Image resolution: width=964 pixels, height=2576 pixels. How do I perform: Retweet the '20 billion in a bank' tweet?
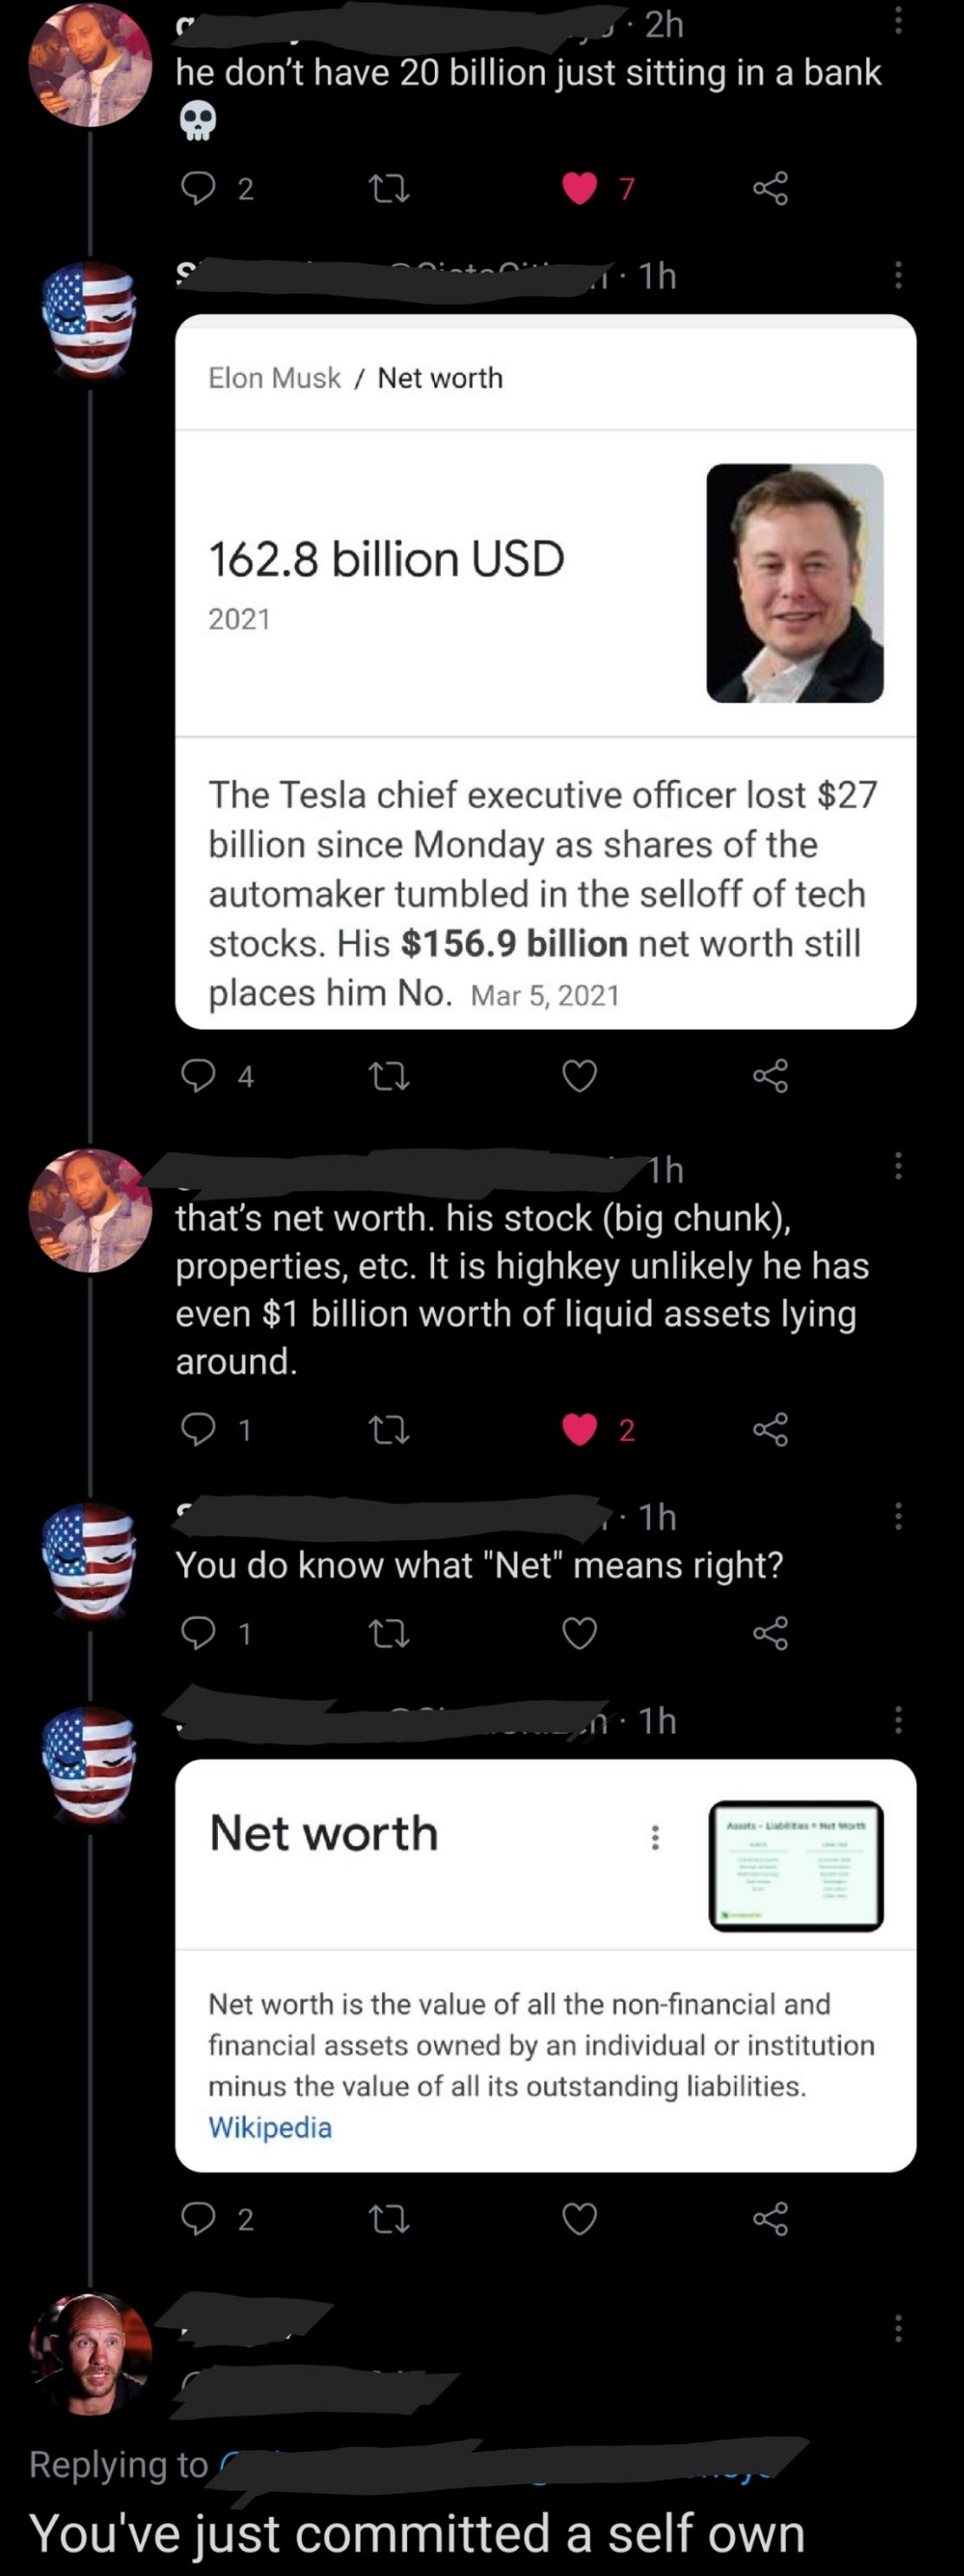388,187
